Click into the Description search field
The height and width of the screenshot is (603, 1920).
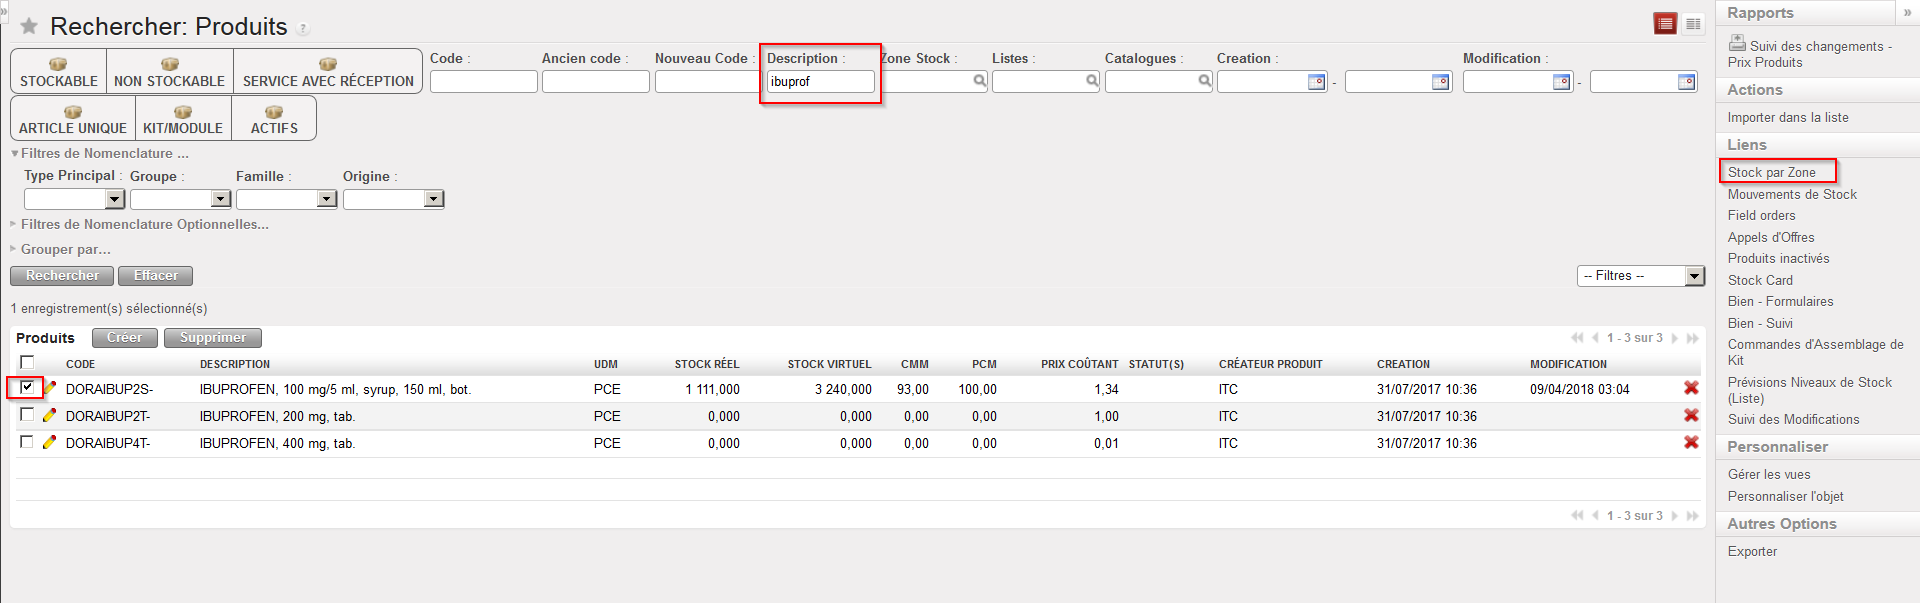[820, 82]
